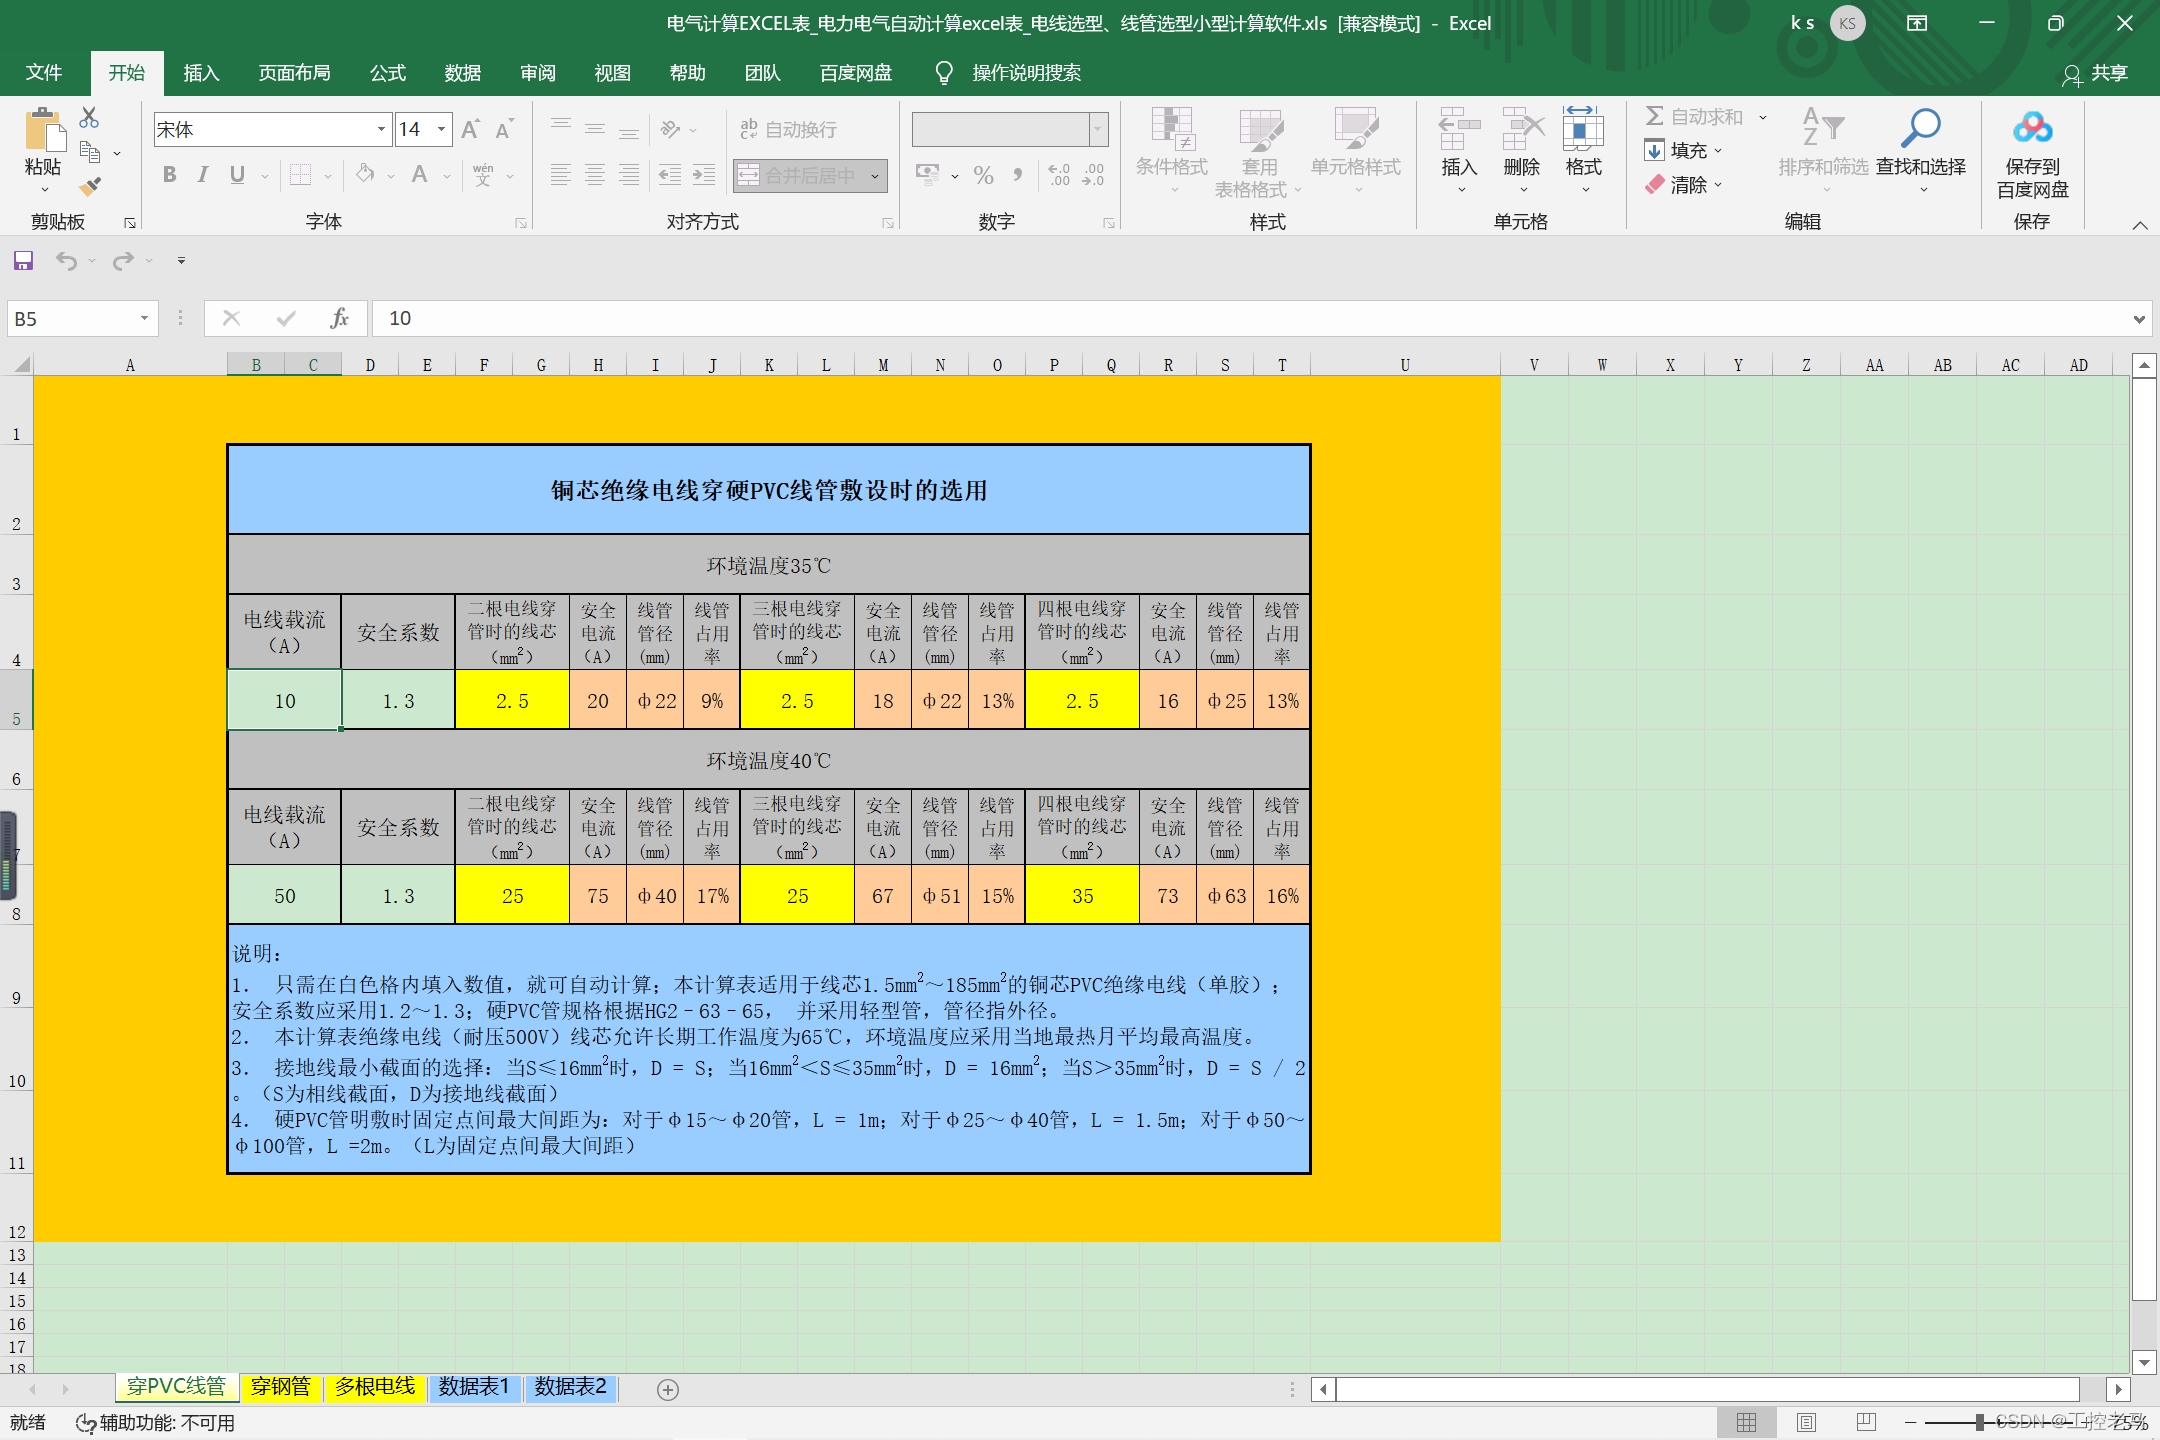
Task: Click the Decrease Decimal icon
Action: 1093,176
